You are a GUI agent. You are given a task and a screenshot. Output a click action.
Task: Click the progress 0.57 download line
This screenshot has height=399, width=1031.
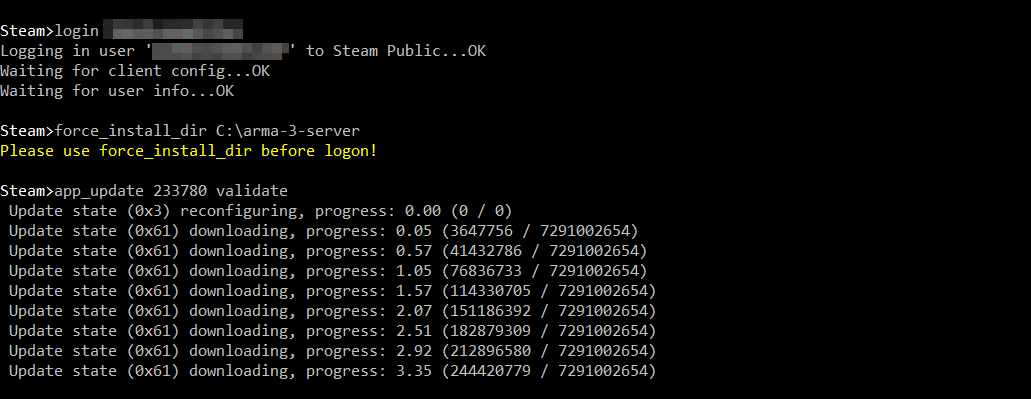(x=328, y=251)
